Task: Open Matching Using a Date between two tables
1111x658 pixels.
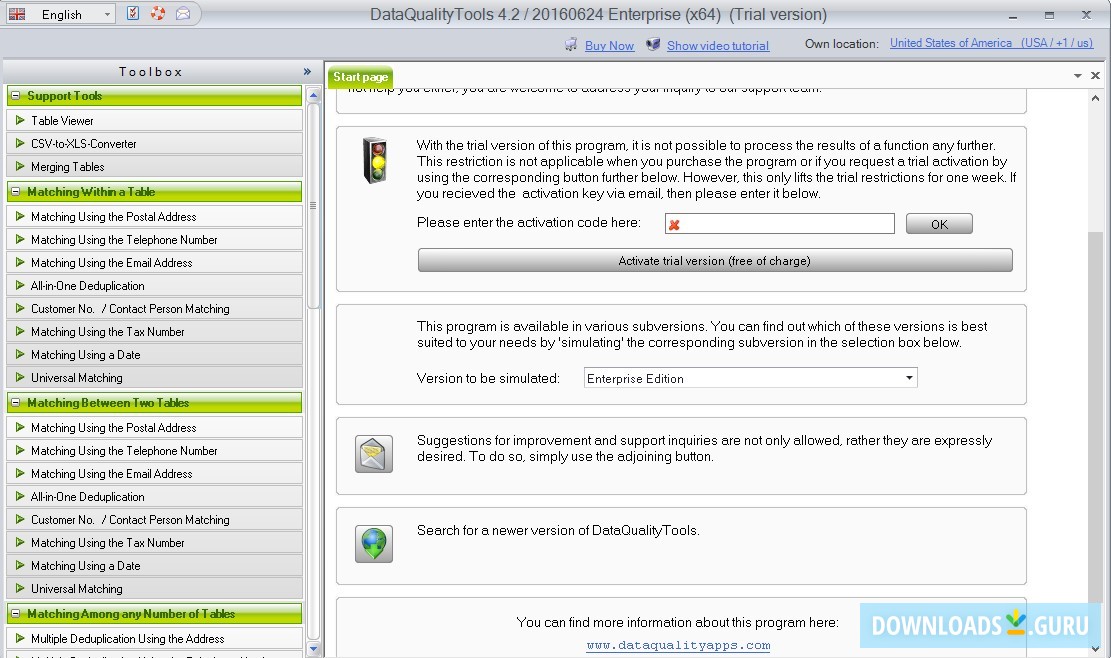Action: pyautogui.click(x=154, y=566)
